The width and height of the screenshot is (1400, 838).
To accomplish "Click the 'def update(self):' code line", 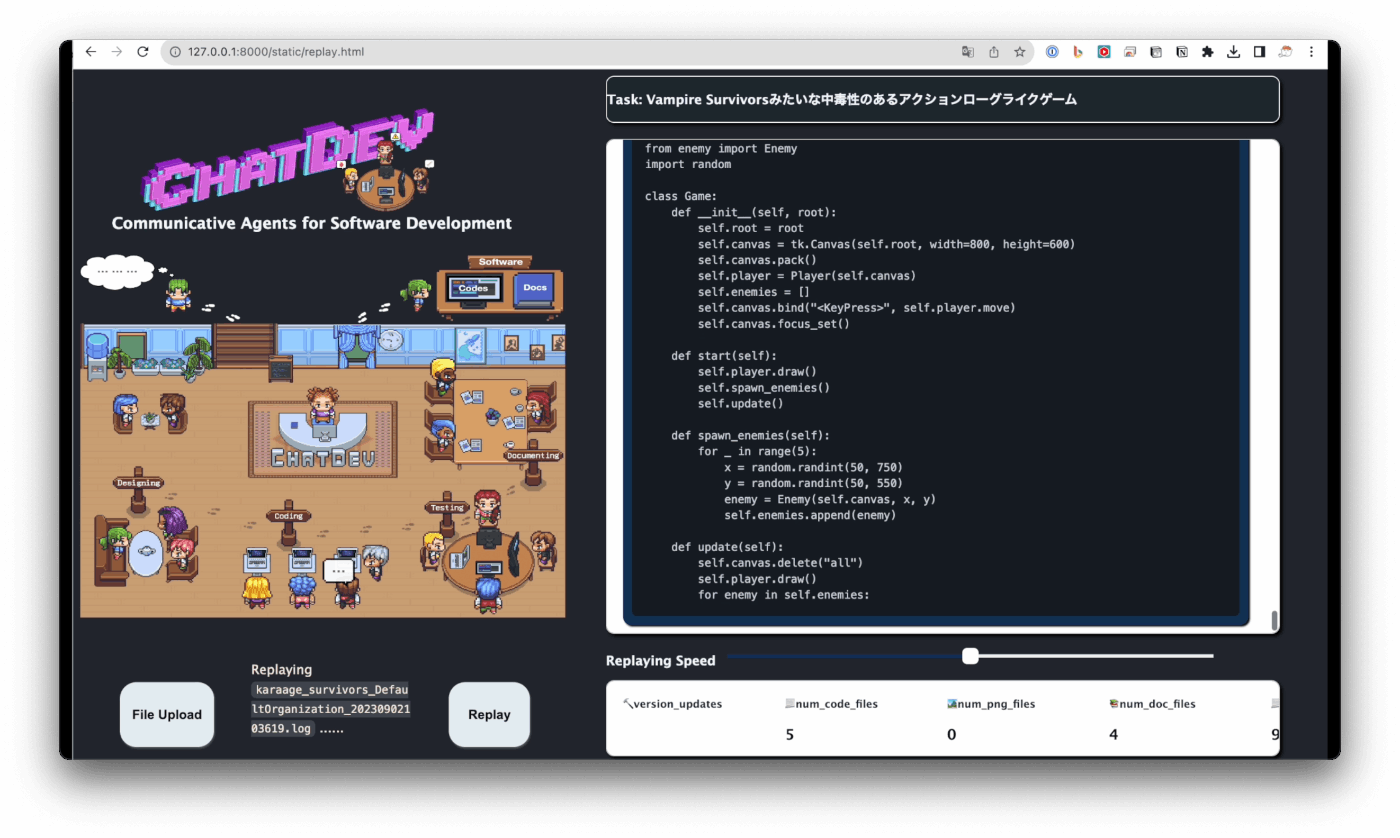I will pos(727,547).
